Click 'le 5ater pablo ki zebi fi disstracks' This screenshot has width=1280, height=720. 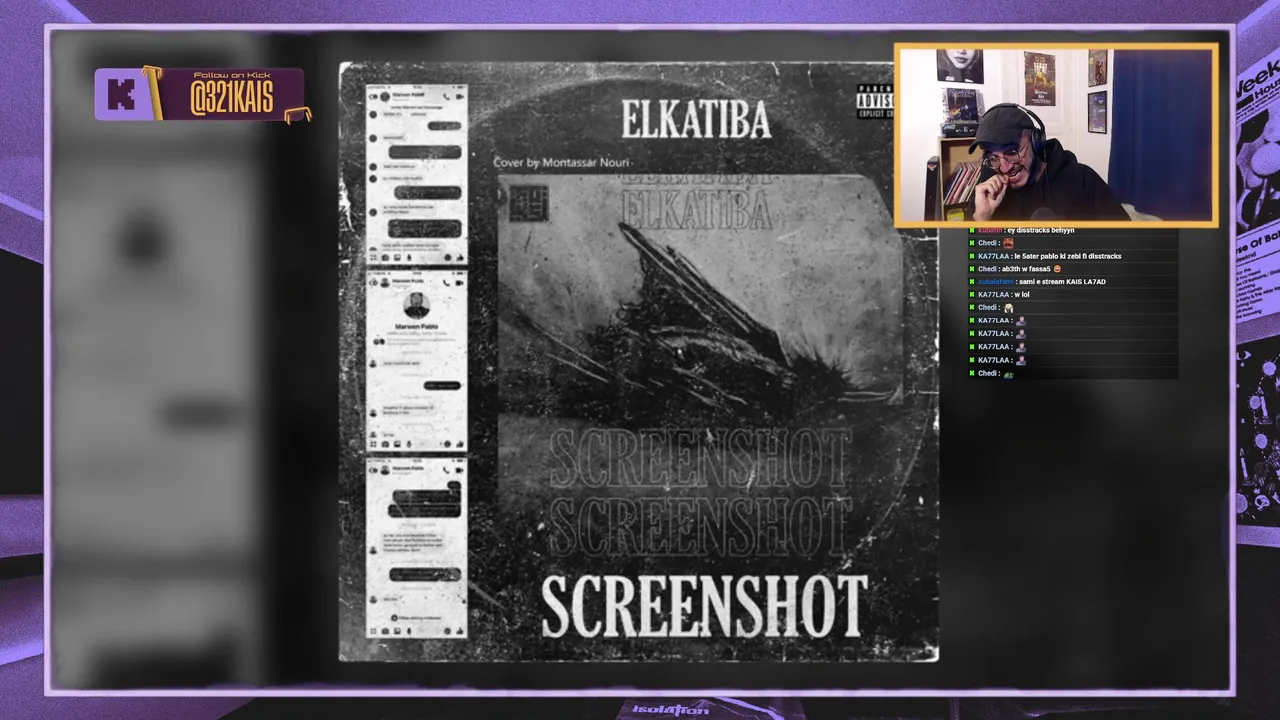tap(1066, 256)
